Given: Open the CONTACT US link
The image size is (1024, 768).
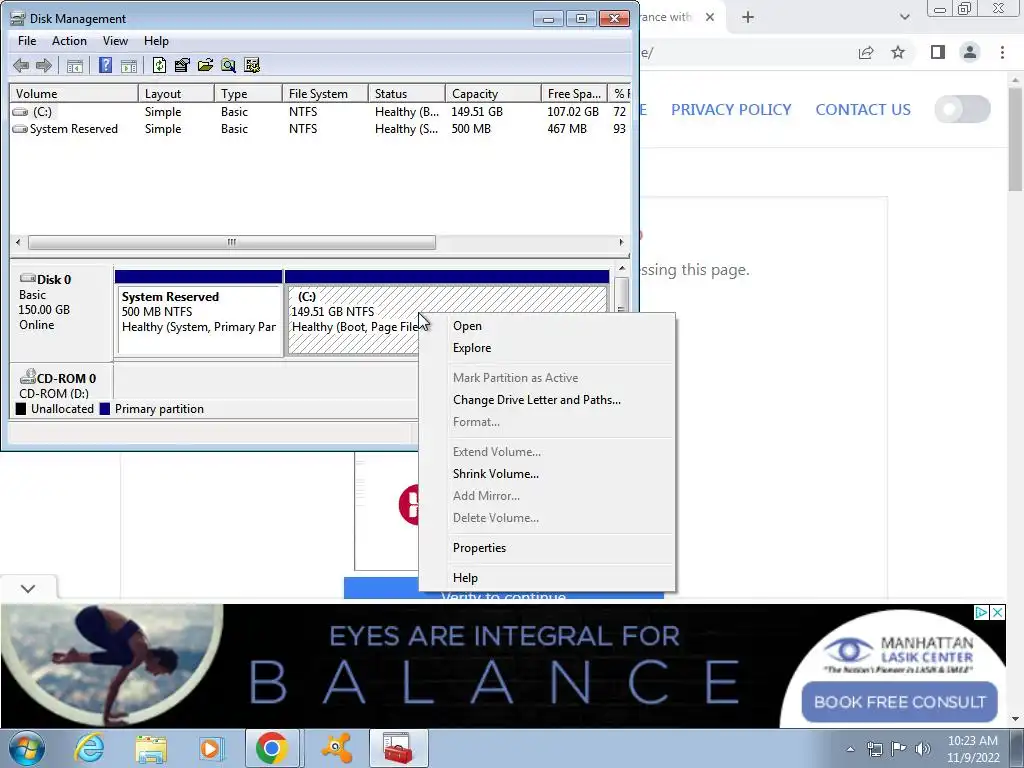Looking at the screenshot, I should pyautogui.click(x=863, y=110).
